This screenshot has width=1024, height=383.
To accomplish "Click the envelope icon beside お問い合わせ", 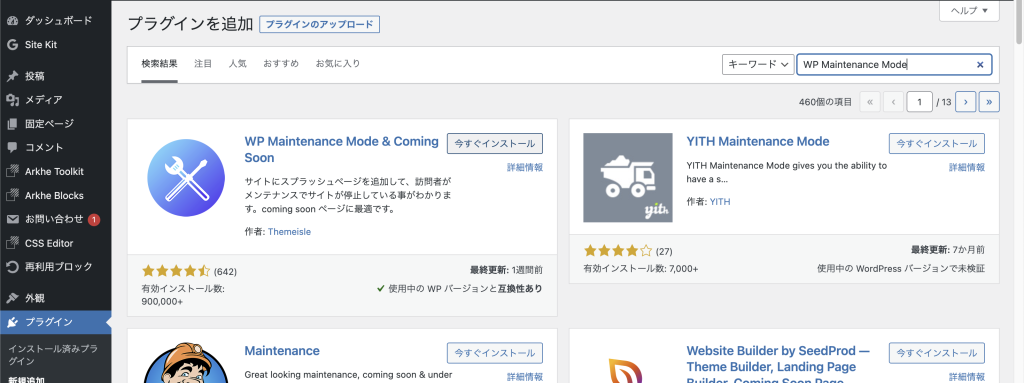I will pyautogui.click(x=12, y=219).
